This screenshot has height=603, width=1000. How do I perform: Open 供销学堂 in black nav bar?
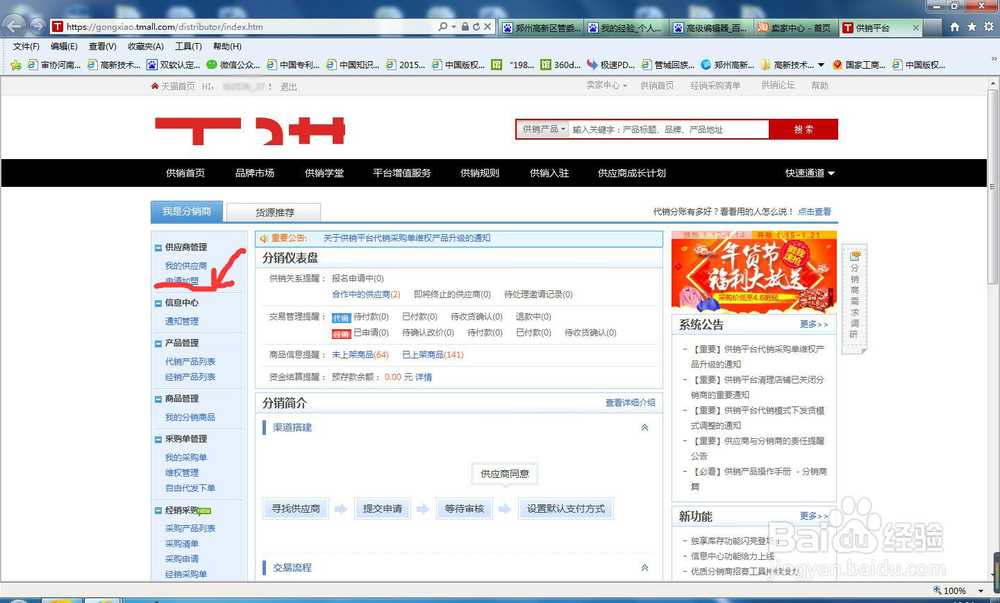click(324, 173)
